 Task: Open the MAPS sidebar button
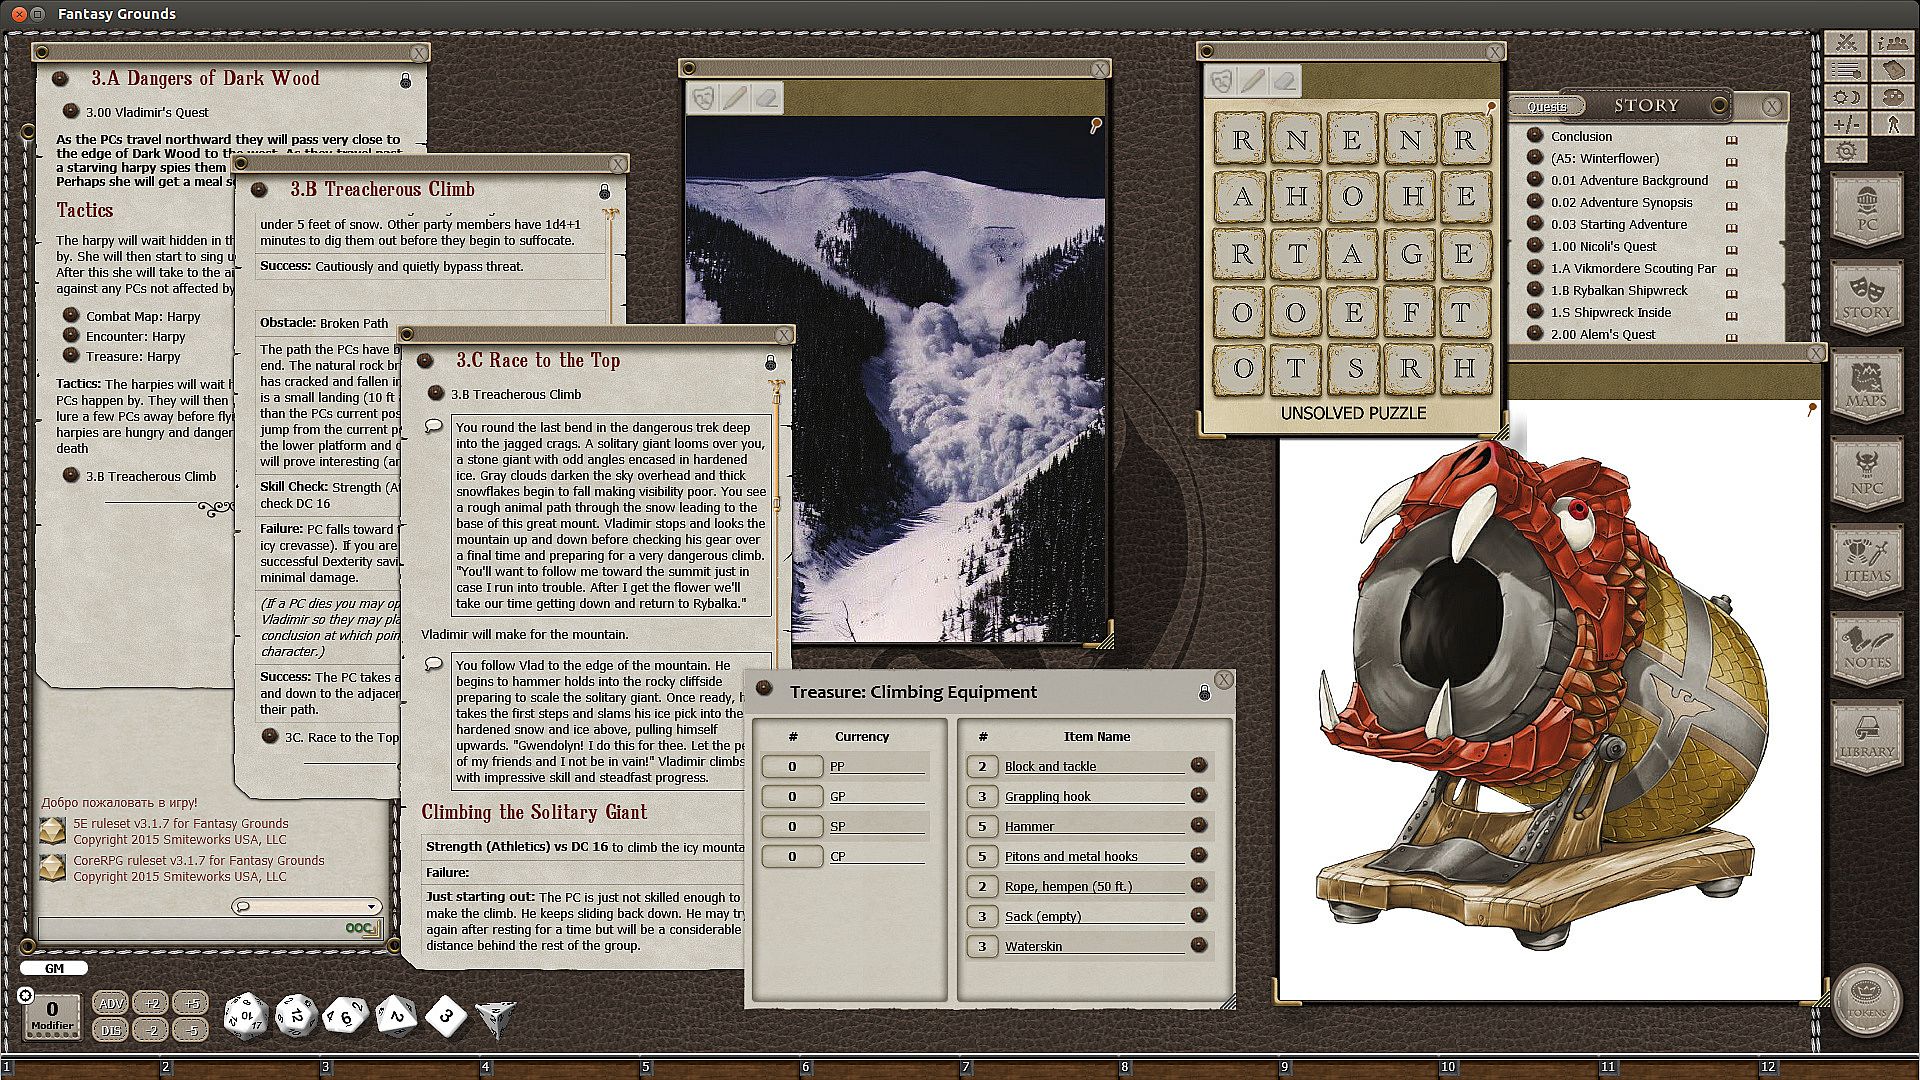pyautogui.click(x=1866, y=386)
